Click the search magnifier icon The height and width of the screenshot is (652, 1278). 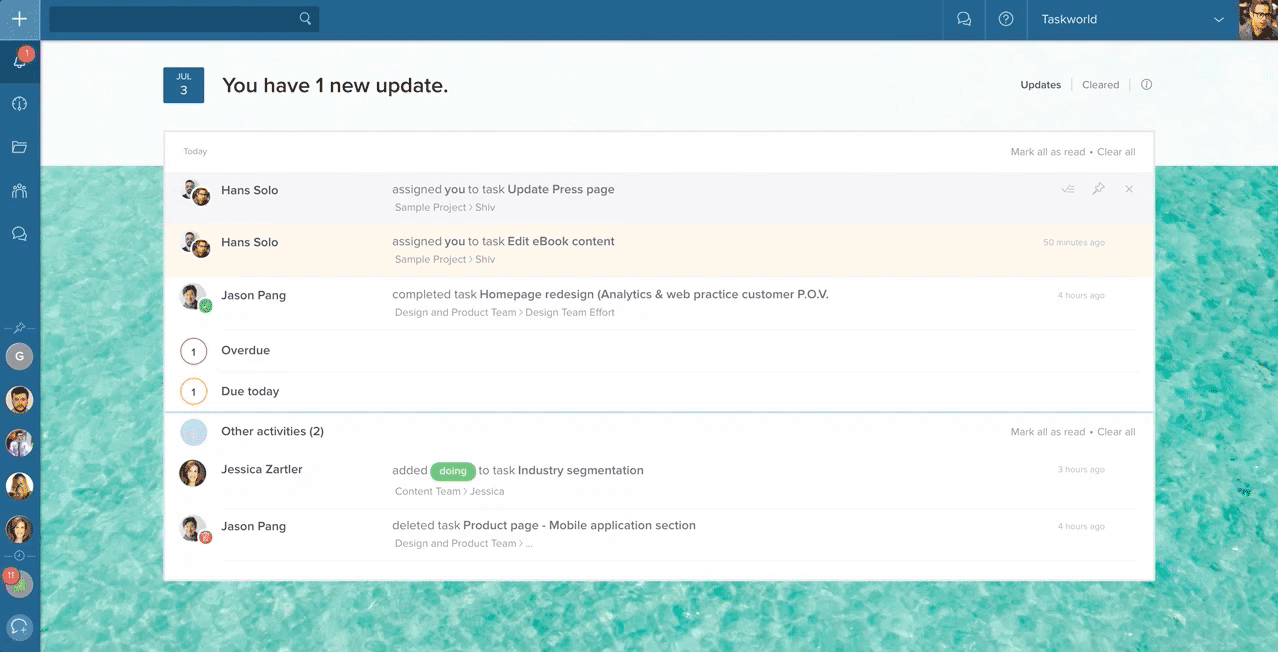click(306, 19)
